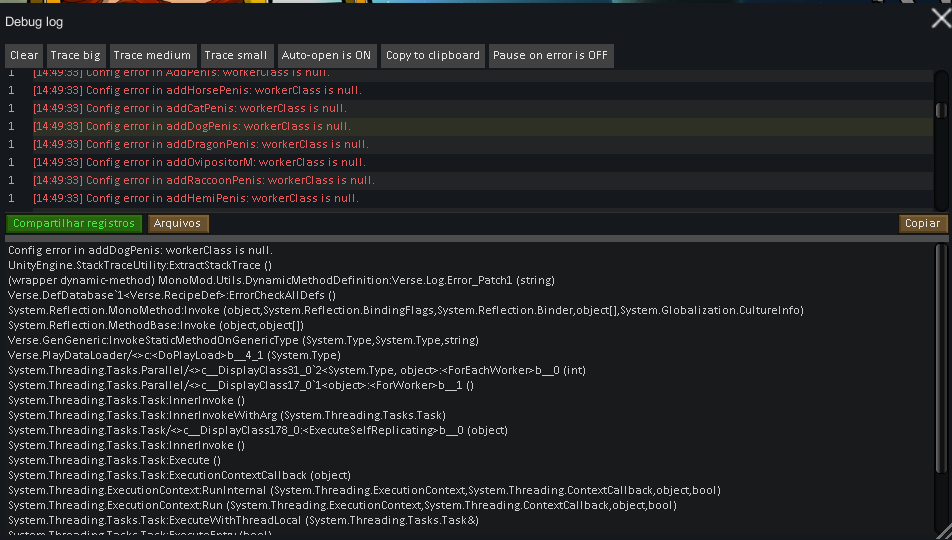Close the Debug log window
This screenshot has width=952, height=540.
941,19
